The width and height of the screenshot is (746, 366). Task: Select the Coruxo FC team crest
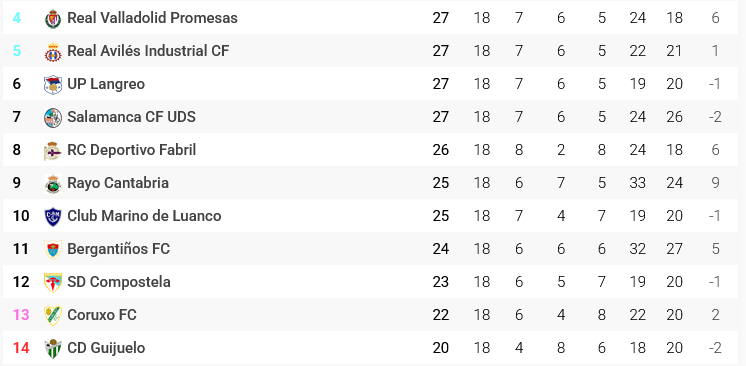click(x=53, y=316)
